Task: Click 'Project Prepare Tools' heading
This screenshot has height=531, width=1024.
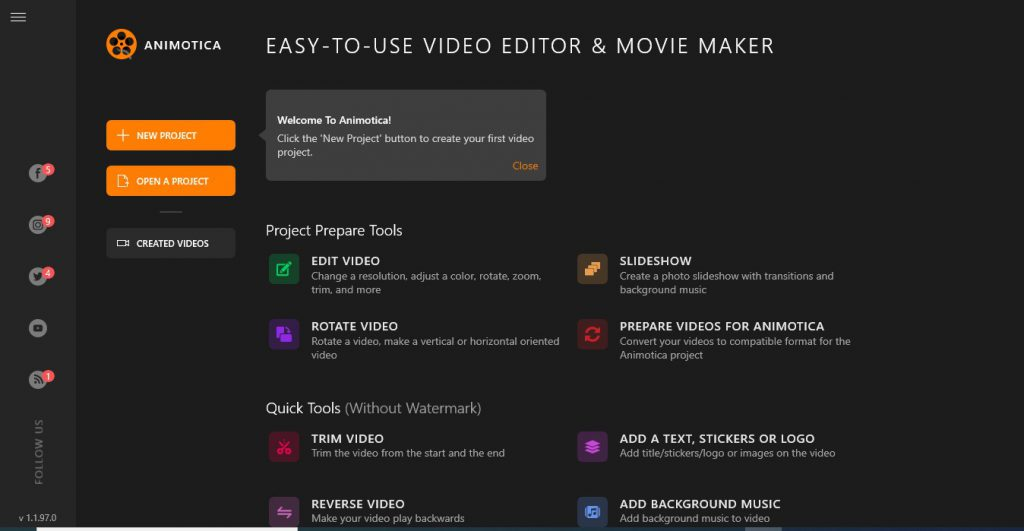Action: [x=334, y=231]
